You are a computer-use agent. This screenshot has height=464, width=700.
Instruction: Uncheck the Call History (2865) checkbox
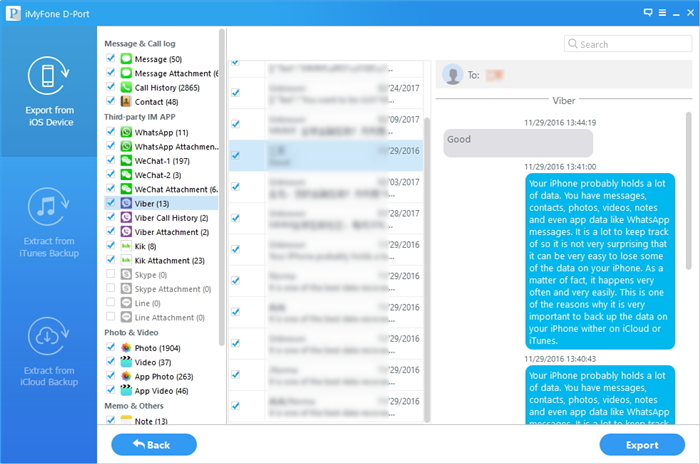pos(111,87)
